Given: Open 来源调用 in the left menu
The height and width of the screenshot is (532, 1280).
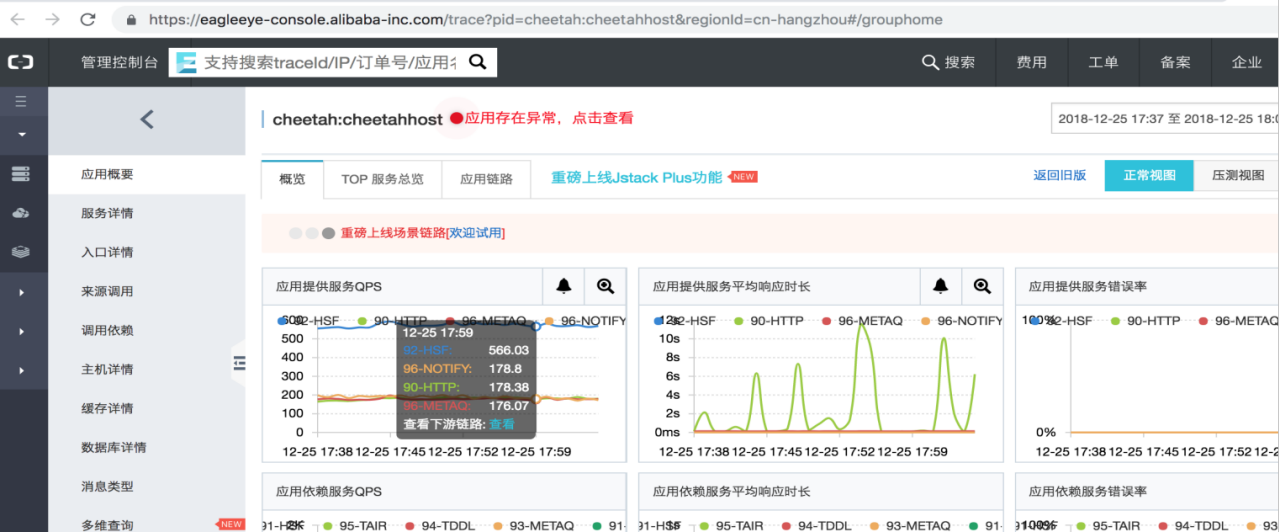Looking at the screenshot, I should pyautogui.click(x=107, y=291).
